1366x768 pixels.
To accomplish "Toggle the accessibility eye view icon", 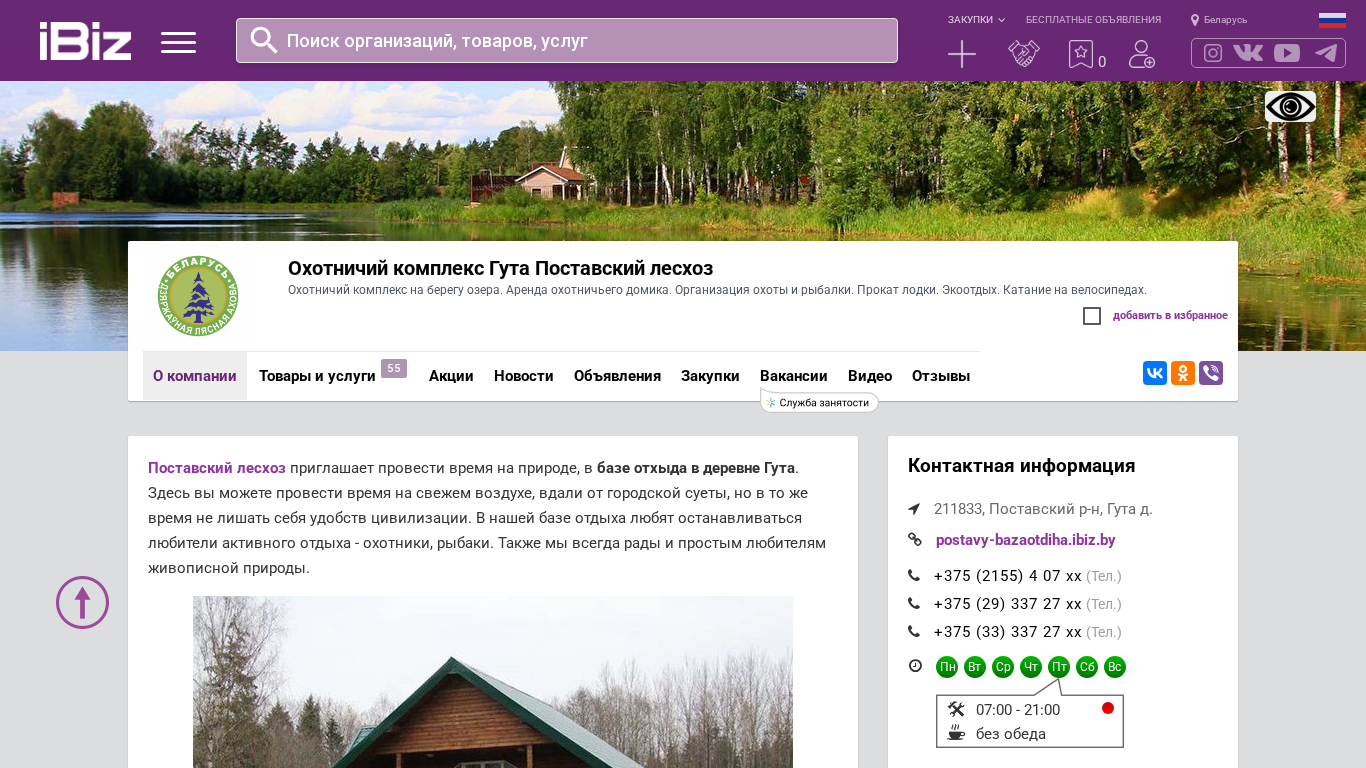I will coord(1290,107).
